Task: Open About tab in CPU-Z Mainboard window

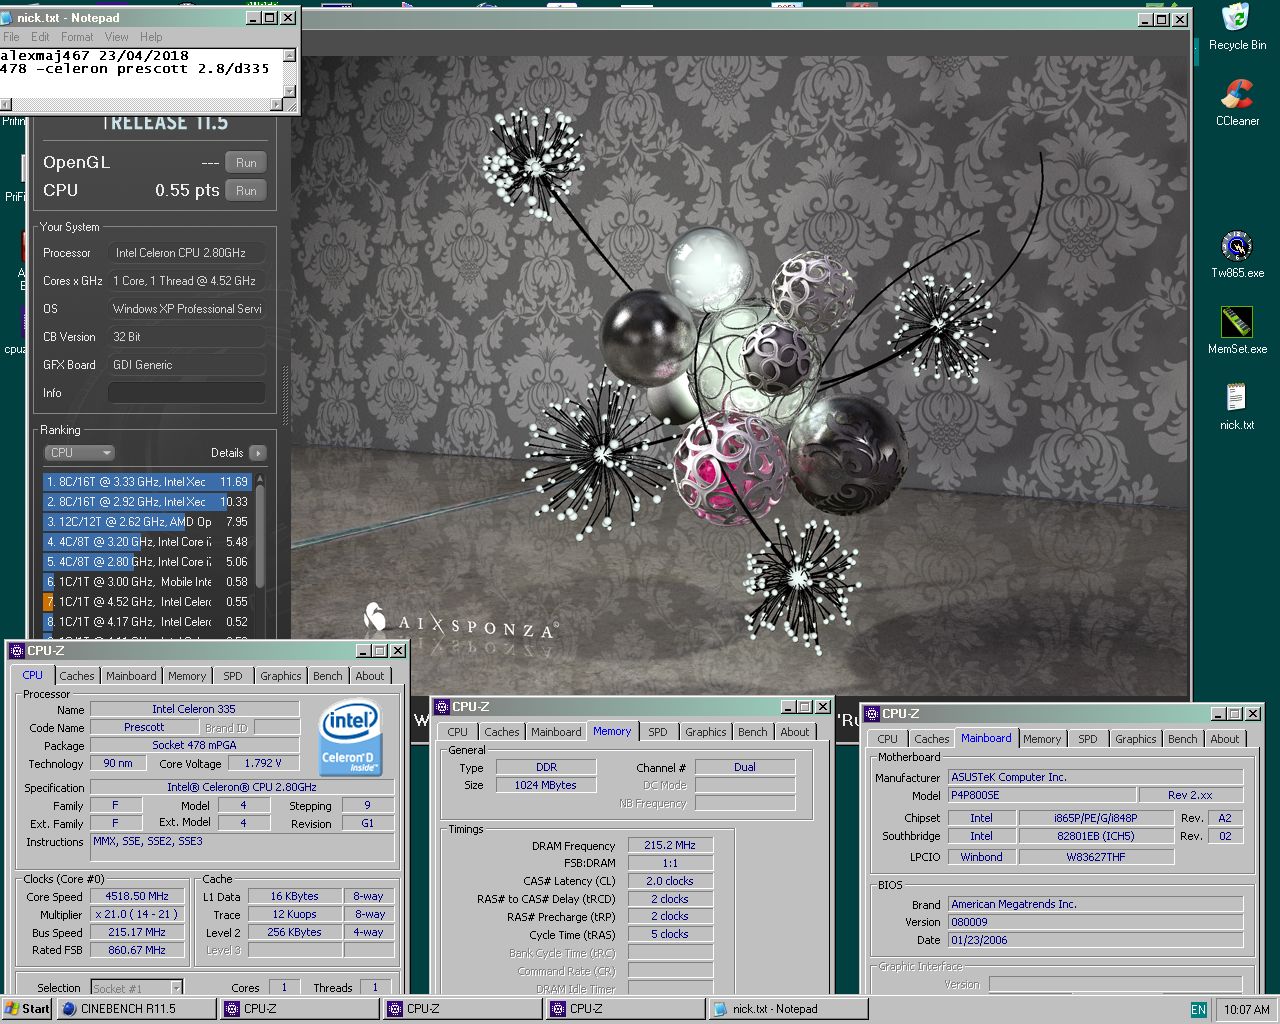Action: click(x=1225, y=739)
